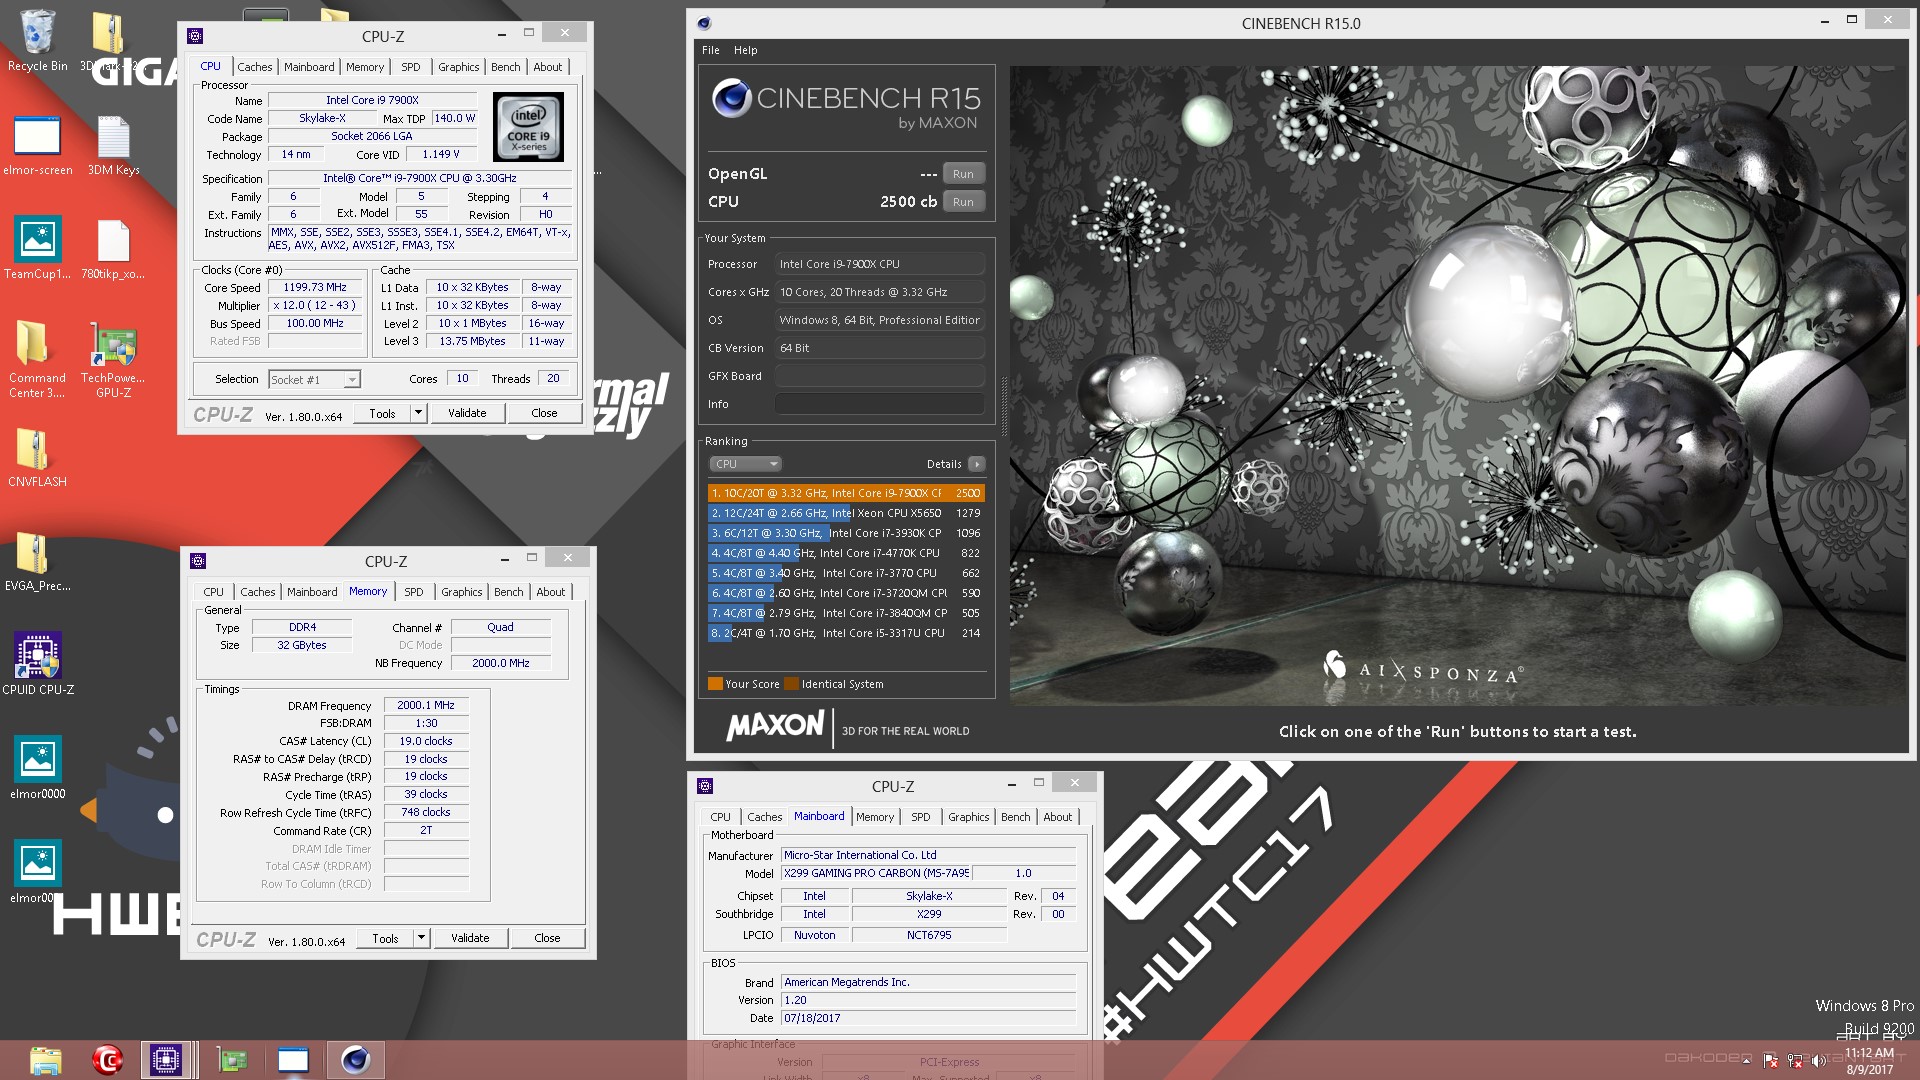Image resolution: width=1920 pixels, height=1080 pixels.
Task: Expand Tools dropdown arrow in processor CPU-Z window
Action: point(418,413)
